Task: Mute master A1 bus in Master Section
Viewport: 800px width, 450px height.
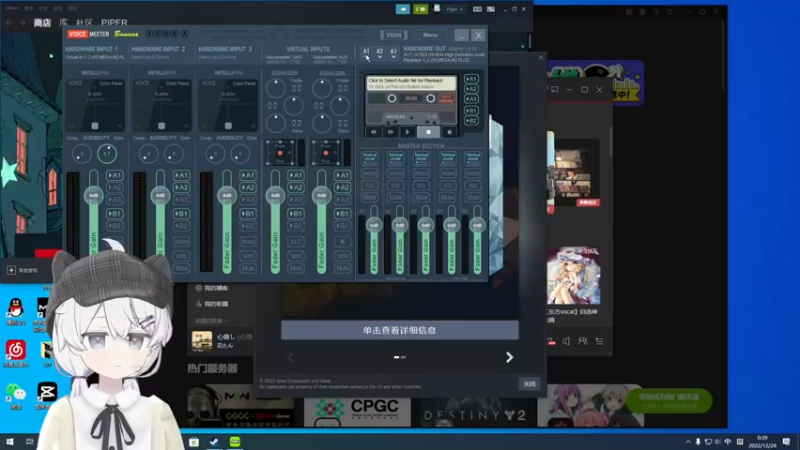Action: coord(370,197)
